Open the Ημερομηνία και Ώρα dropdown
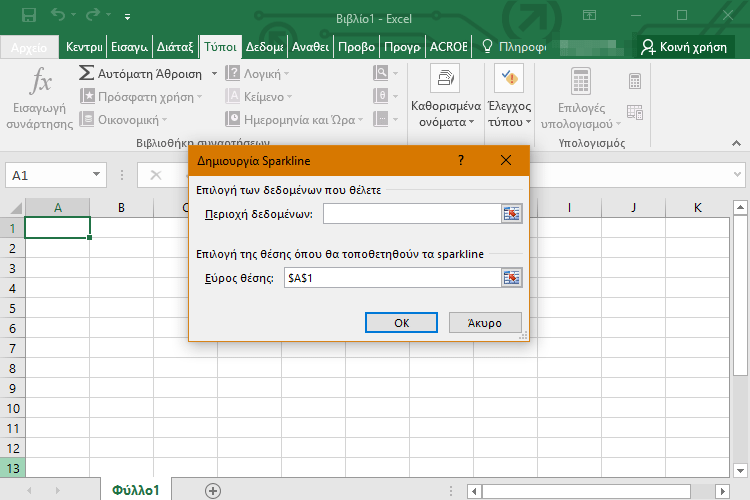This screenshot has width=750, height=500. [x=294, y=120]
